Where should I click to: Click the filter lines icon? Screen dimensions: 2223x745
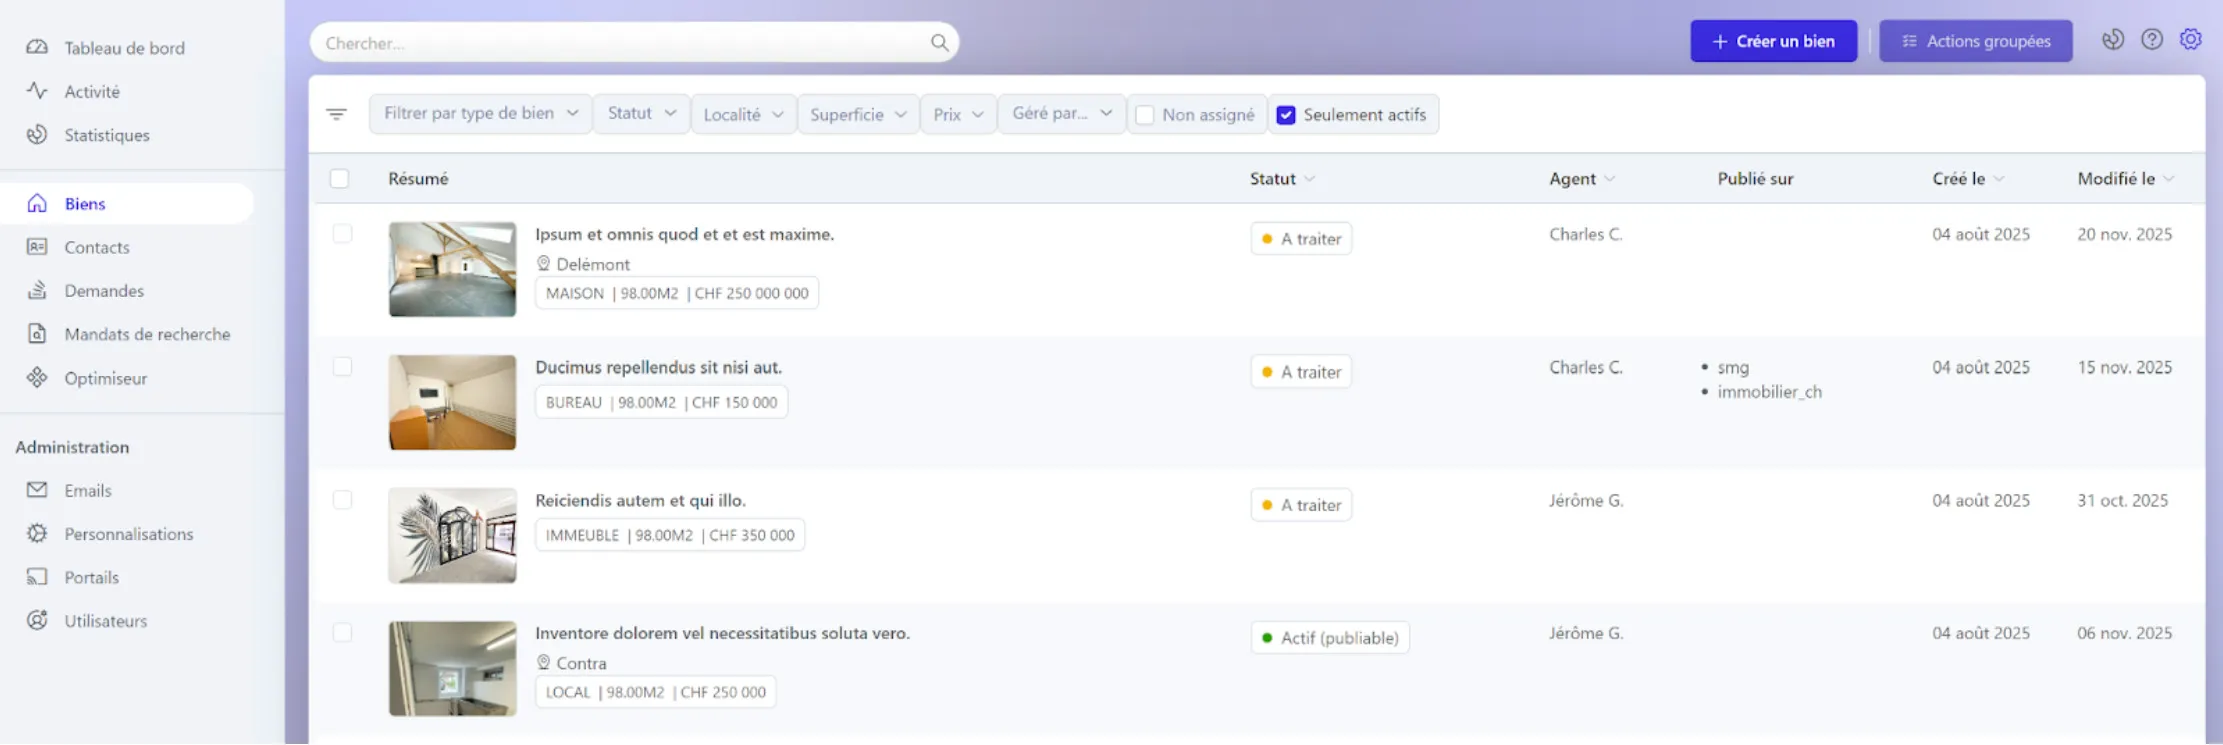coord(337,114)
